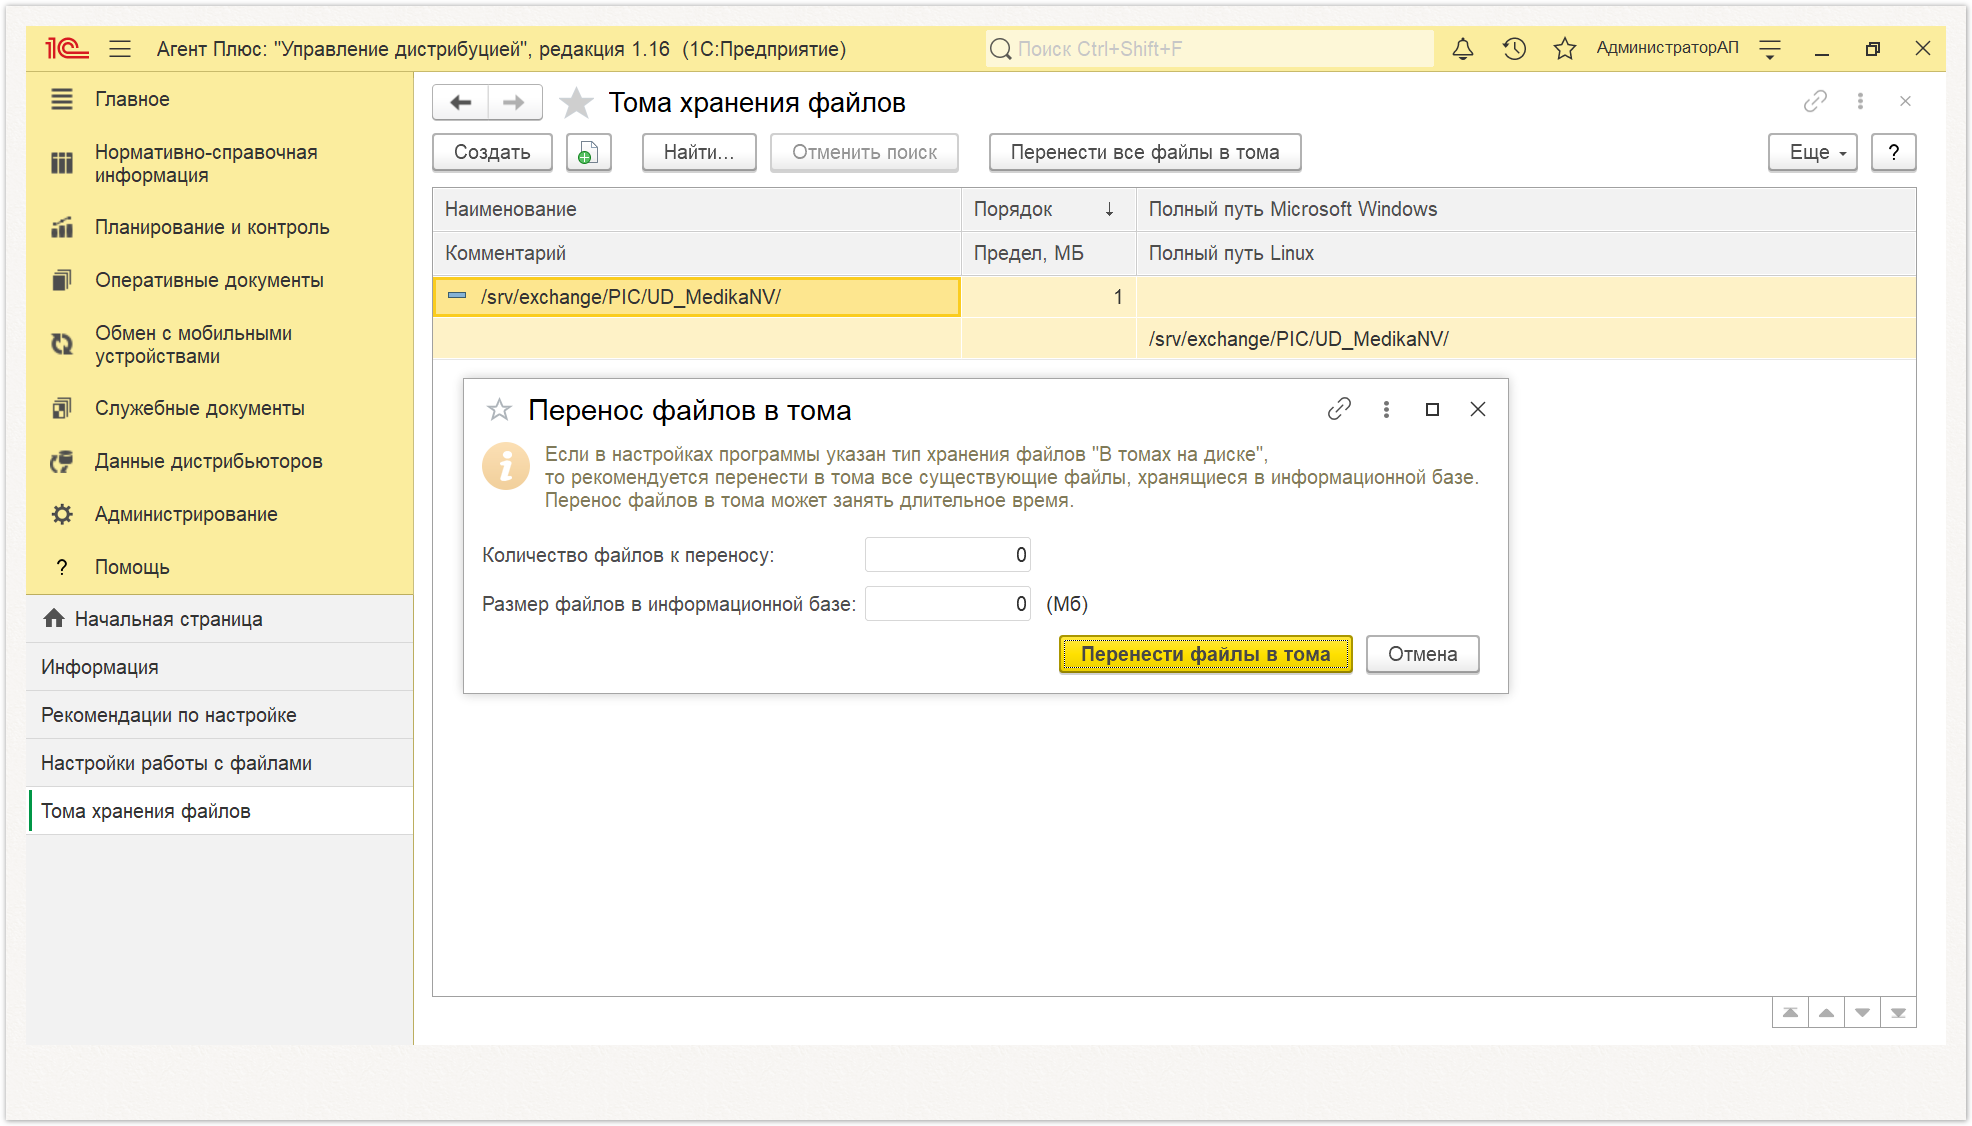Click order value 1 cell
1972x1126 pixels.
coord(1048,297)
